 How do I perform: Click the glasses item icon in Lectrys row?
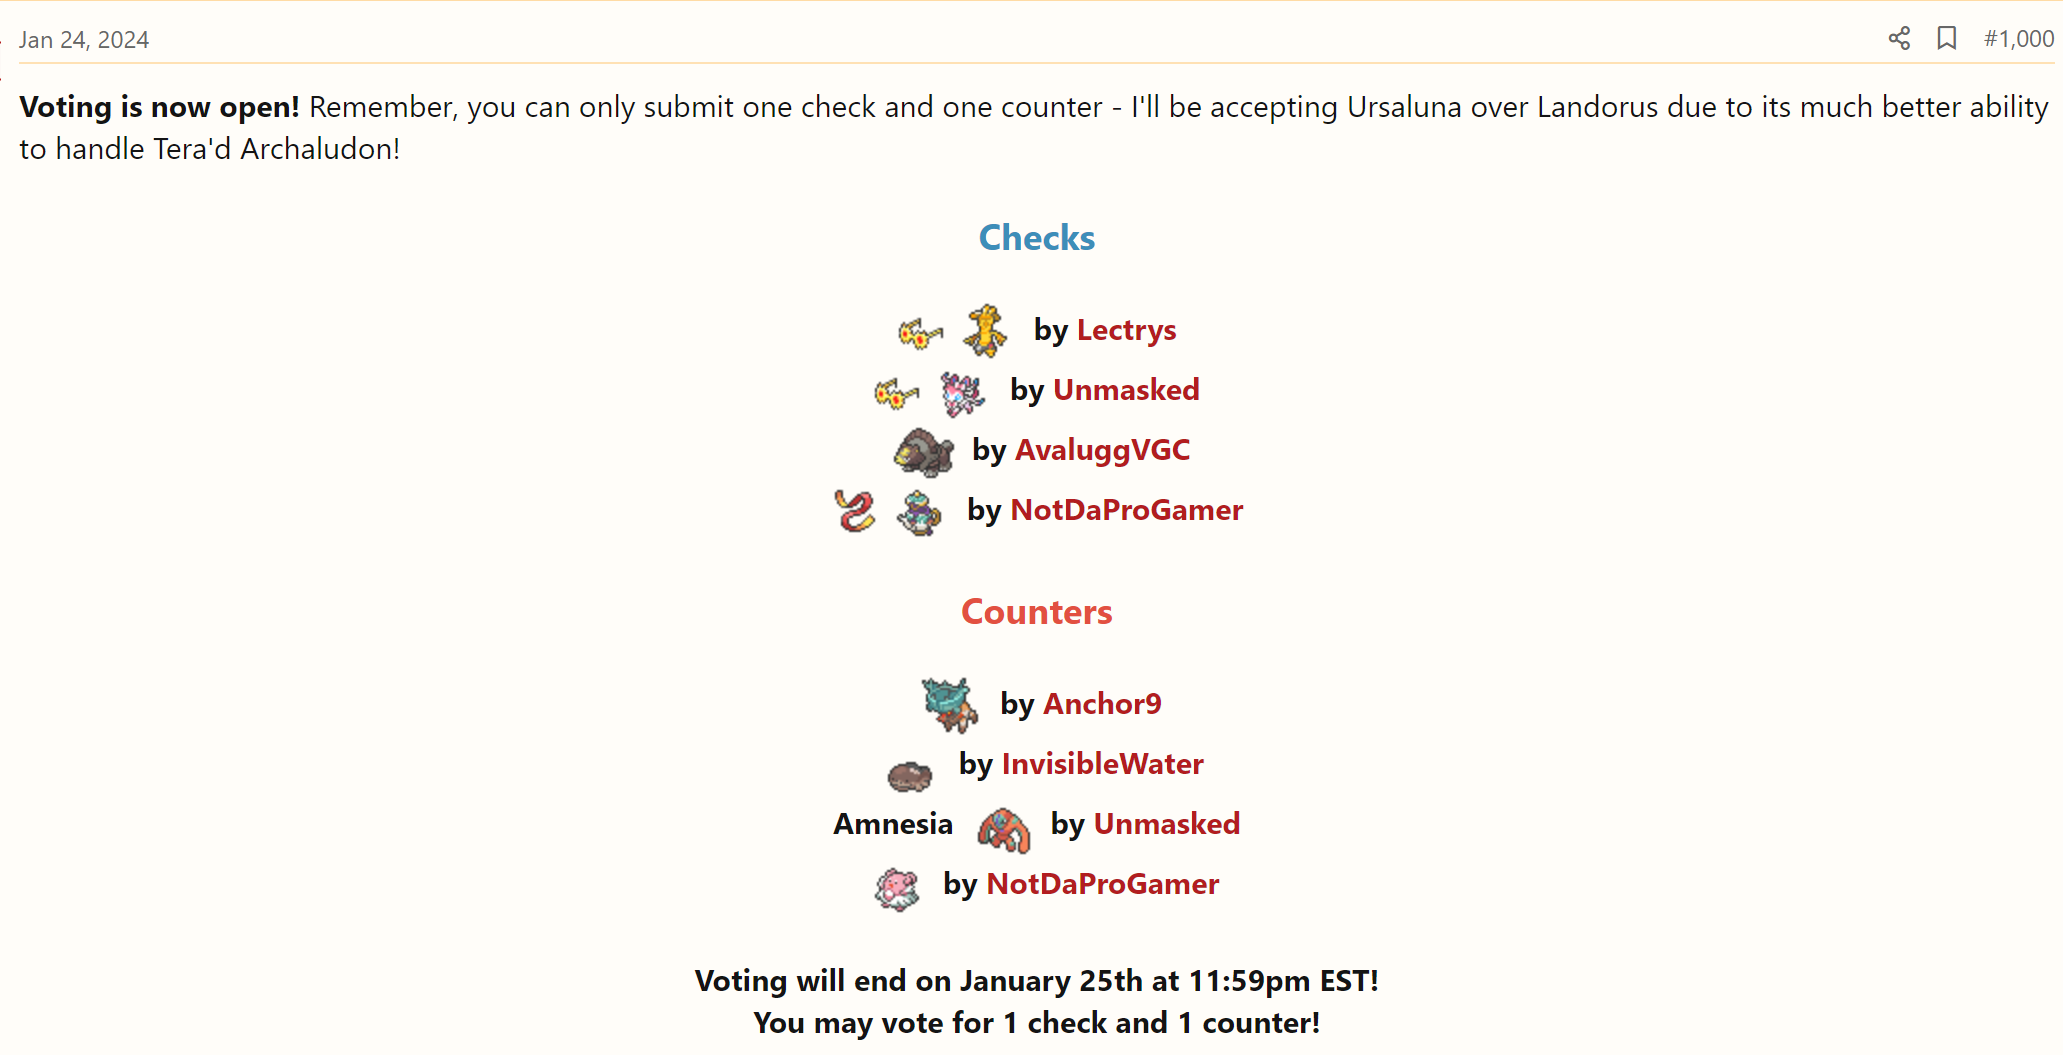(920, 333)
